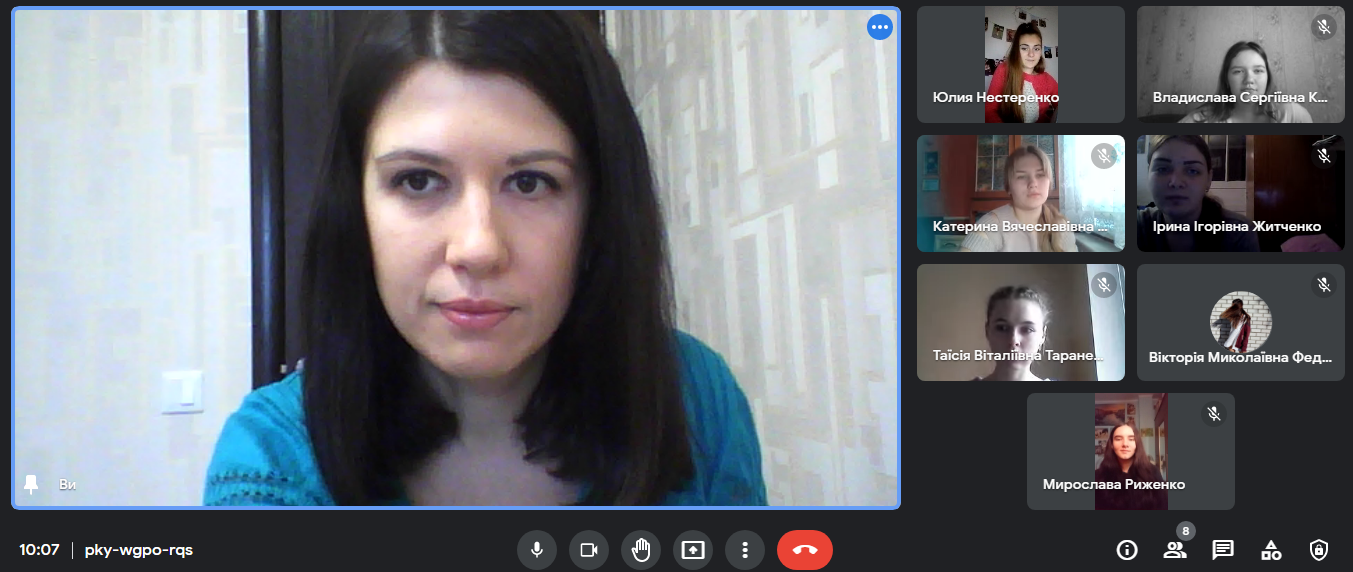Start presenting your screen
The image size is (1353, 572).
point(693,550)
